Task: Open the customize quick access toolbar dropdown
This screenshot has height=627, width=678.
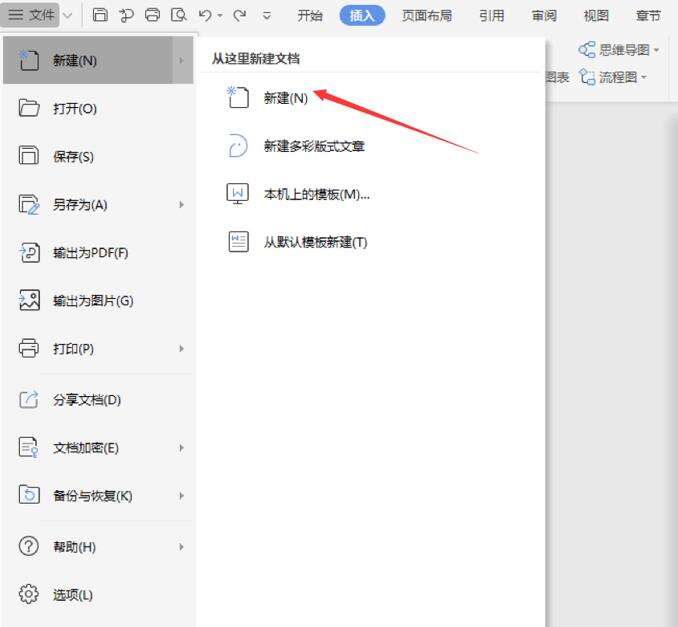Action: pos(267,16)
